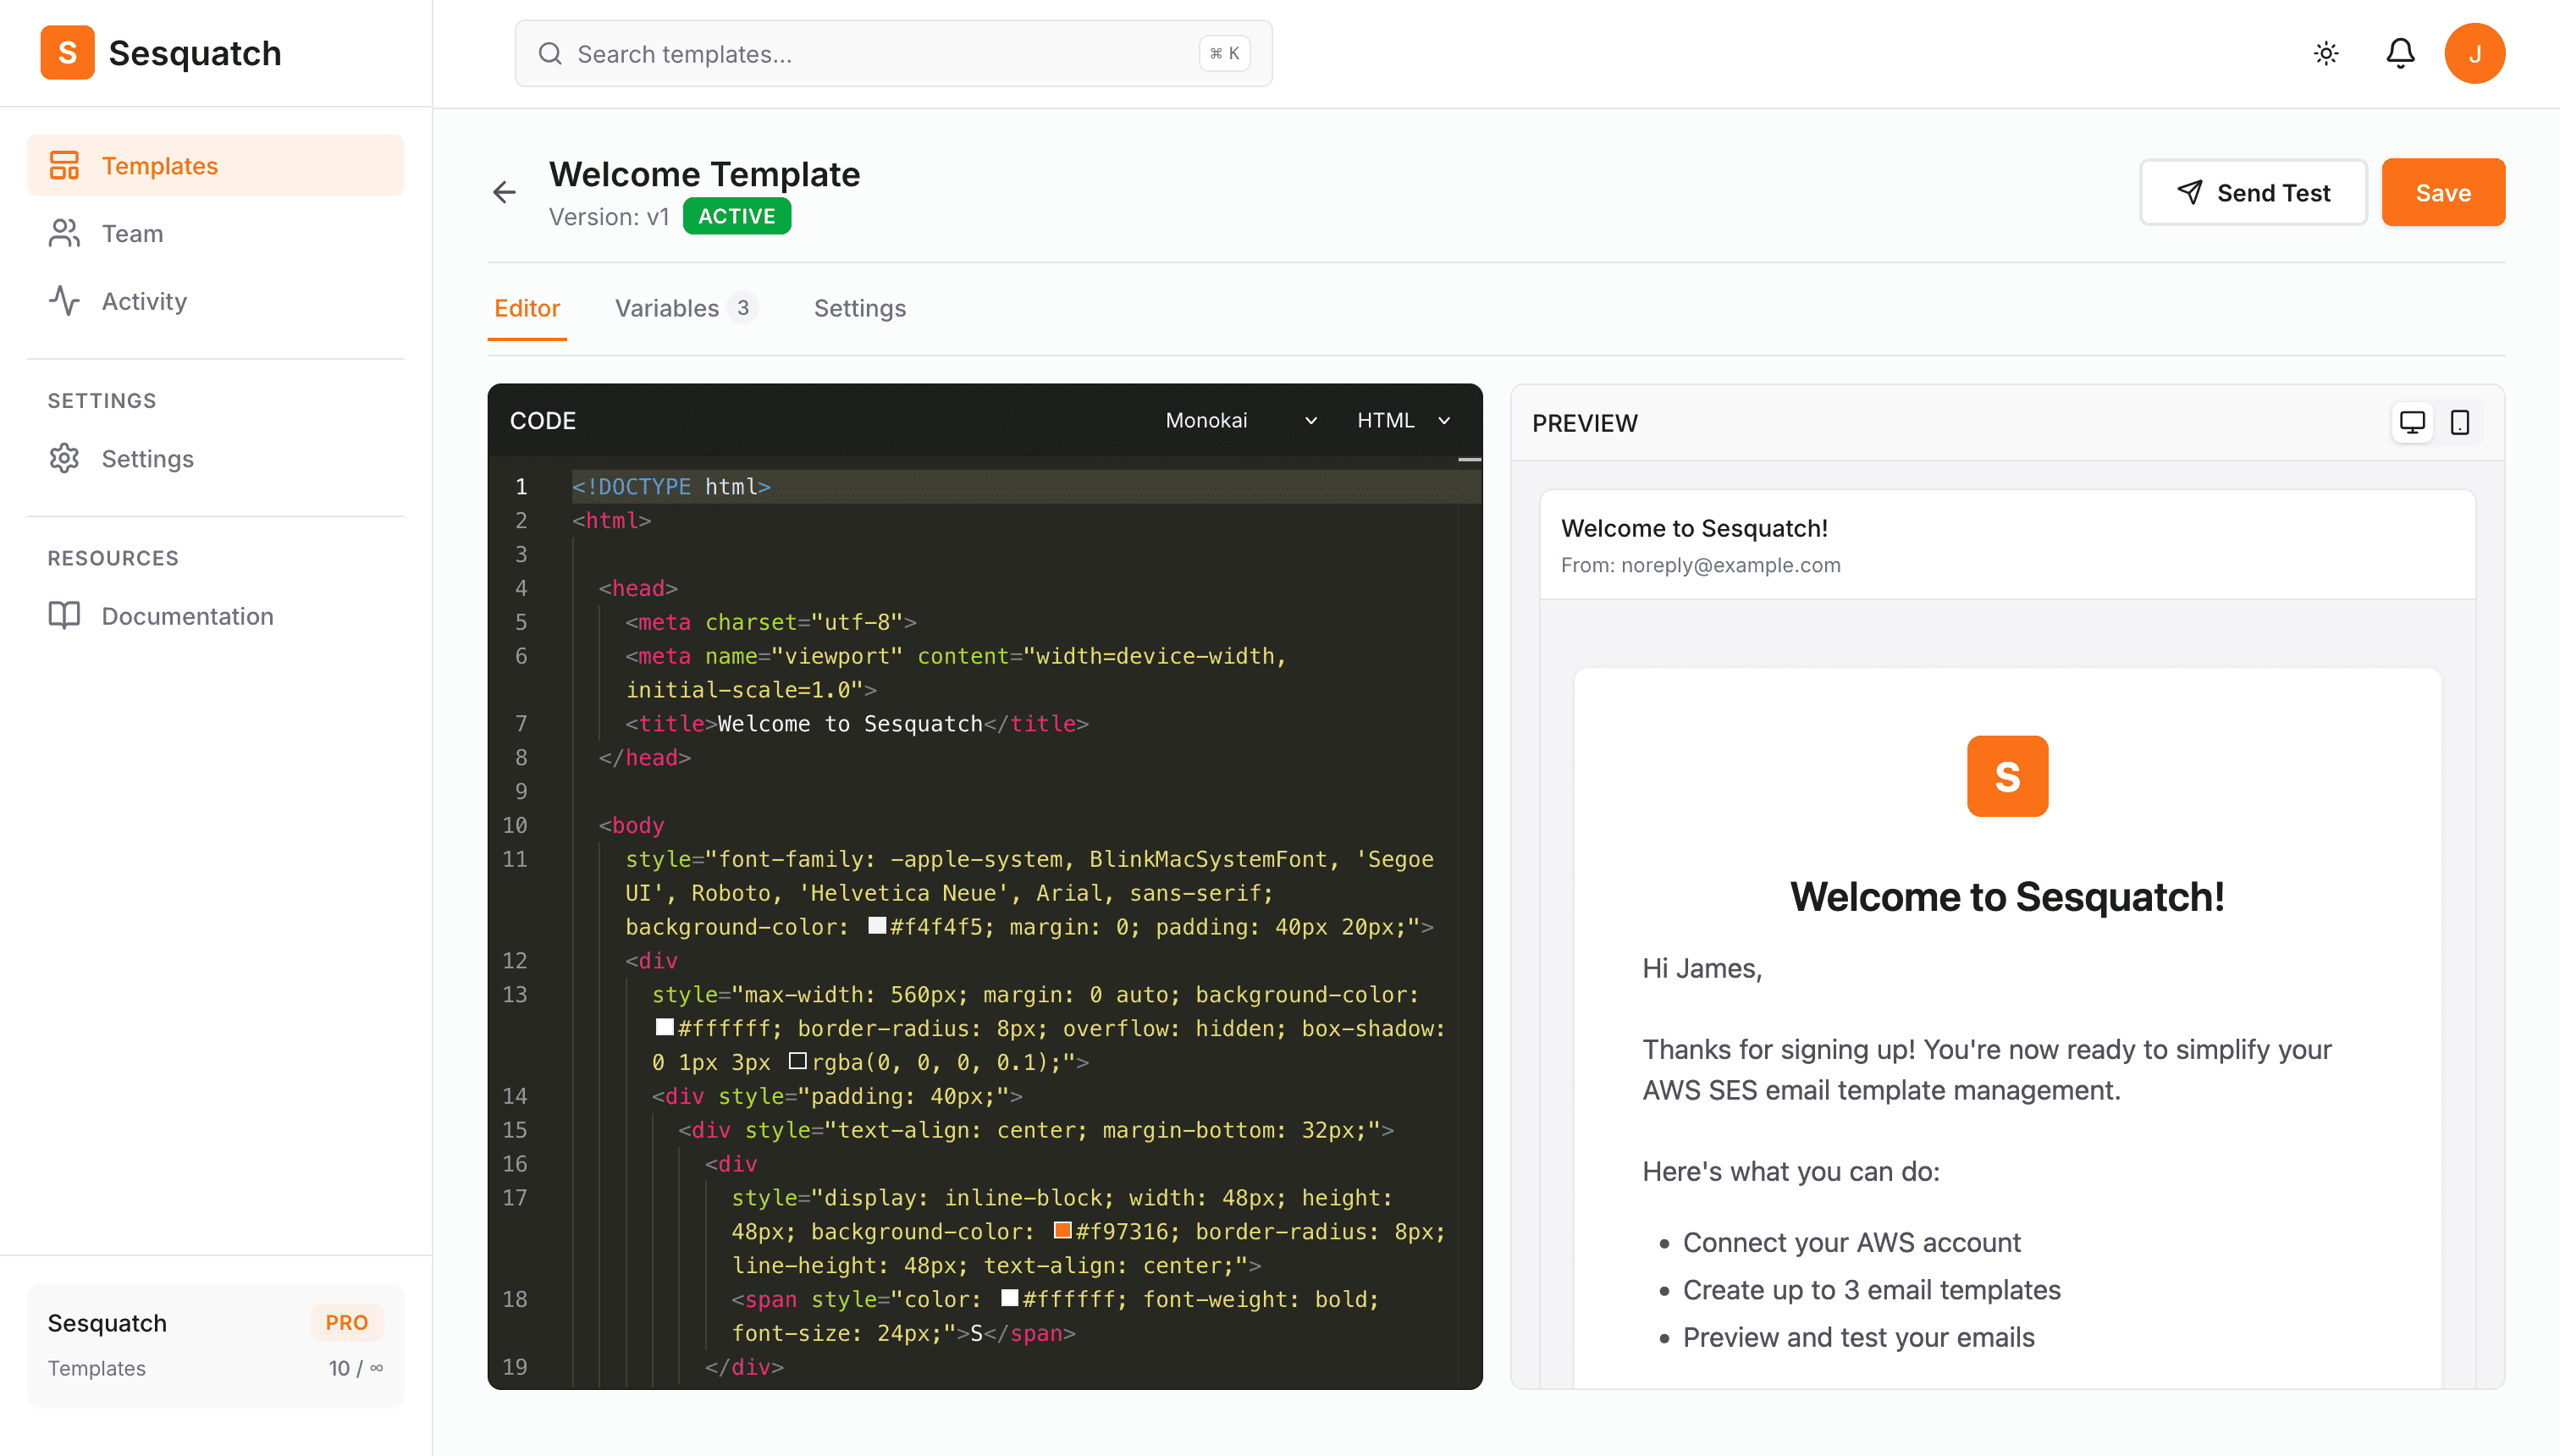The width and height of the screenshot is (2560, 1456).
Task: Open the HTML language dropdown
Action: (1400, 420)
